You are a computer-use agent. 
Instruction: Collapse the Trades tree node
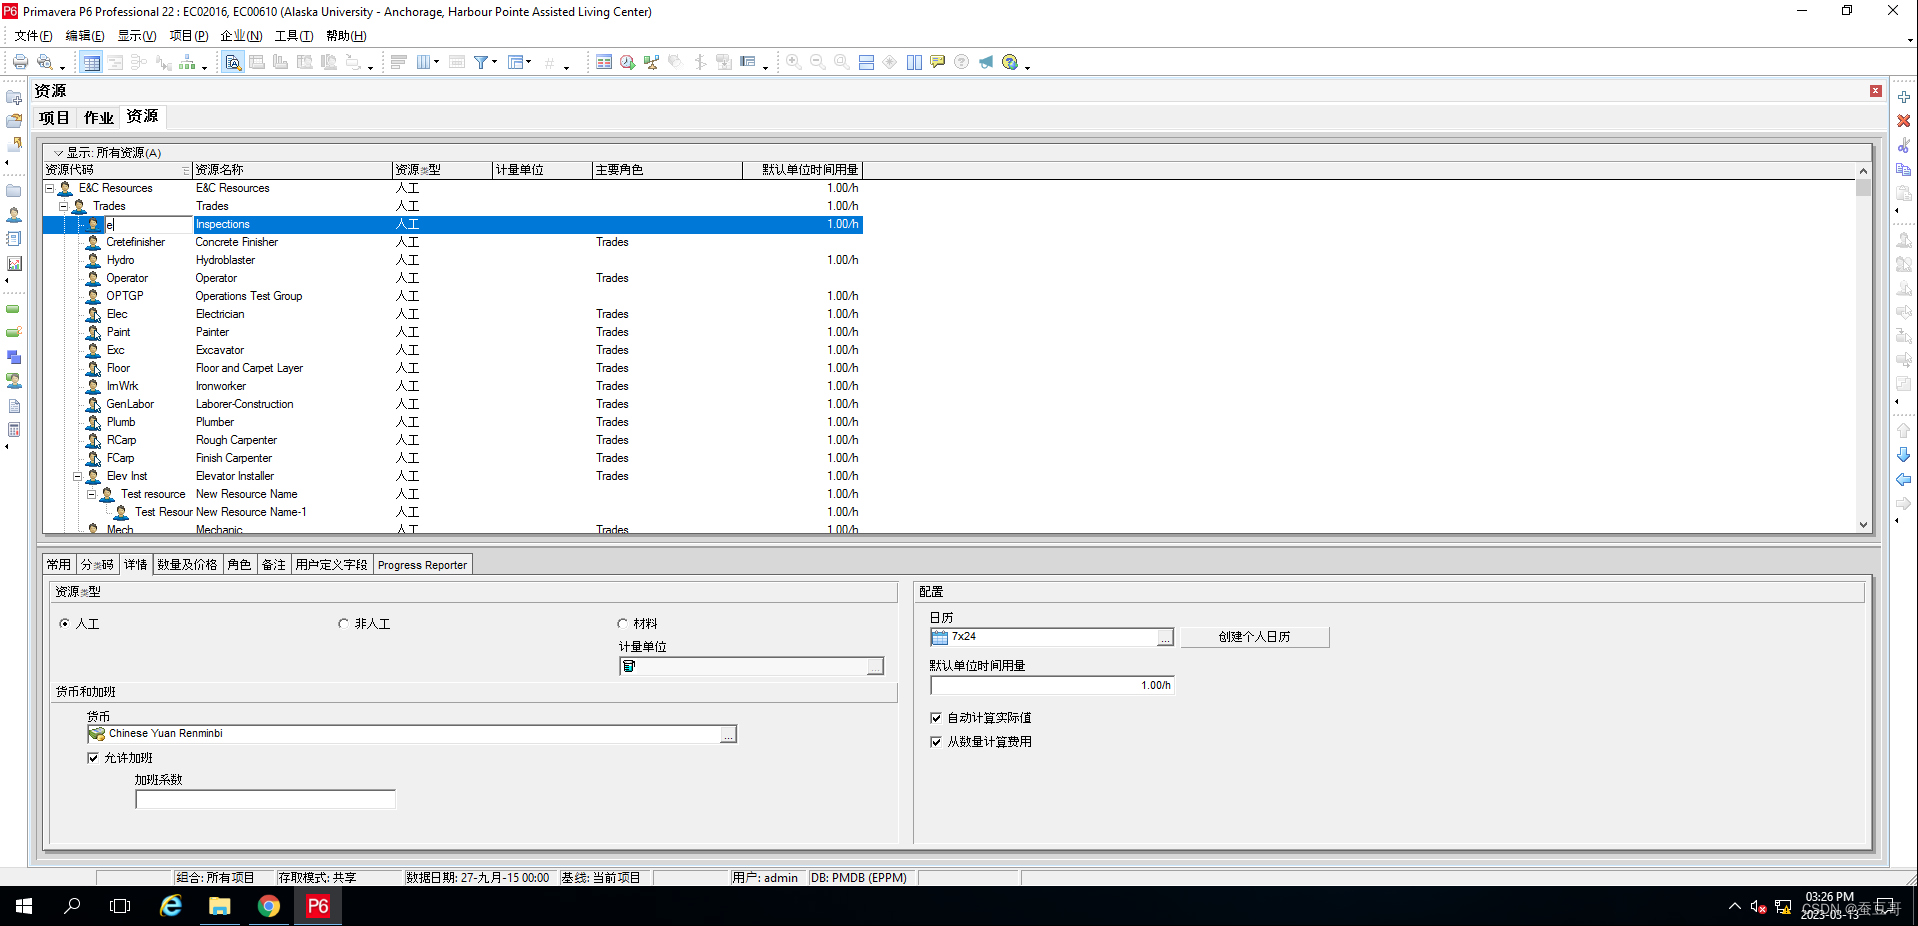coord(63,206)
